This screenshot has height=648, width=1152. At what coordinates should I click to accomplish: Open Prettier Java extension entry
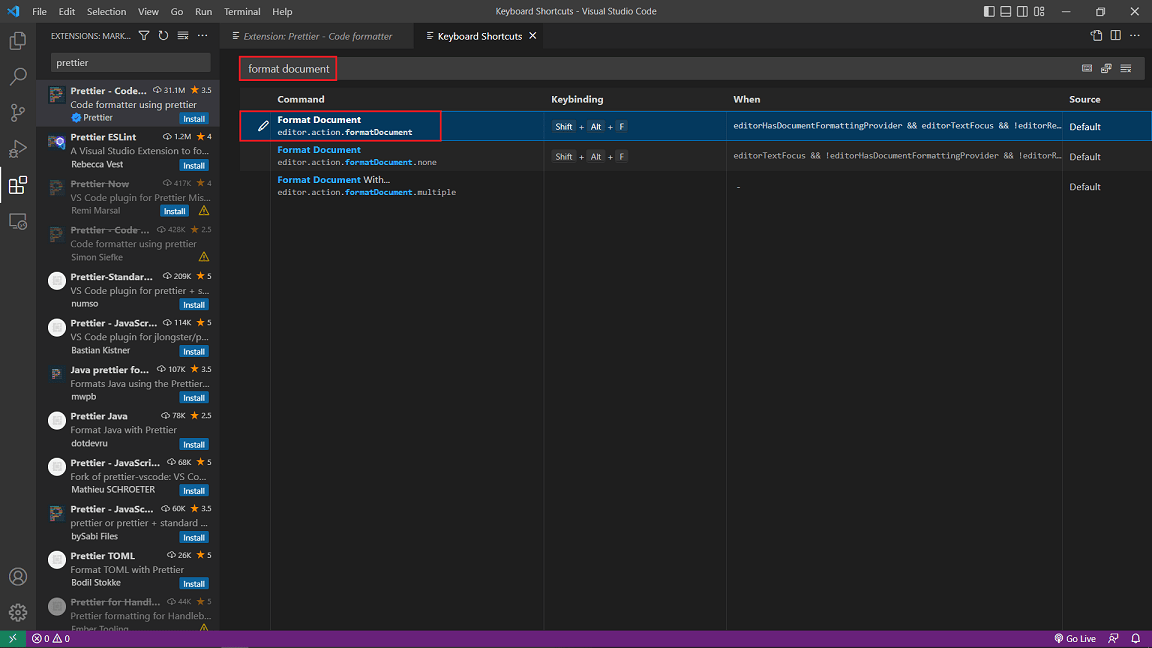128,429
